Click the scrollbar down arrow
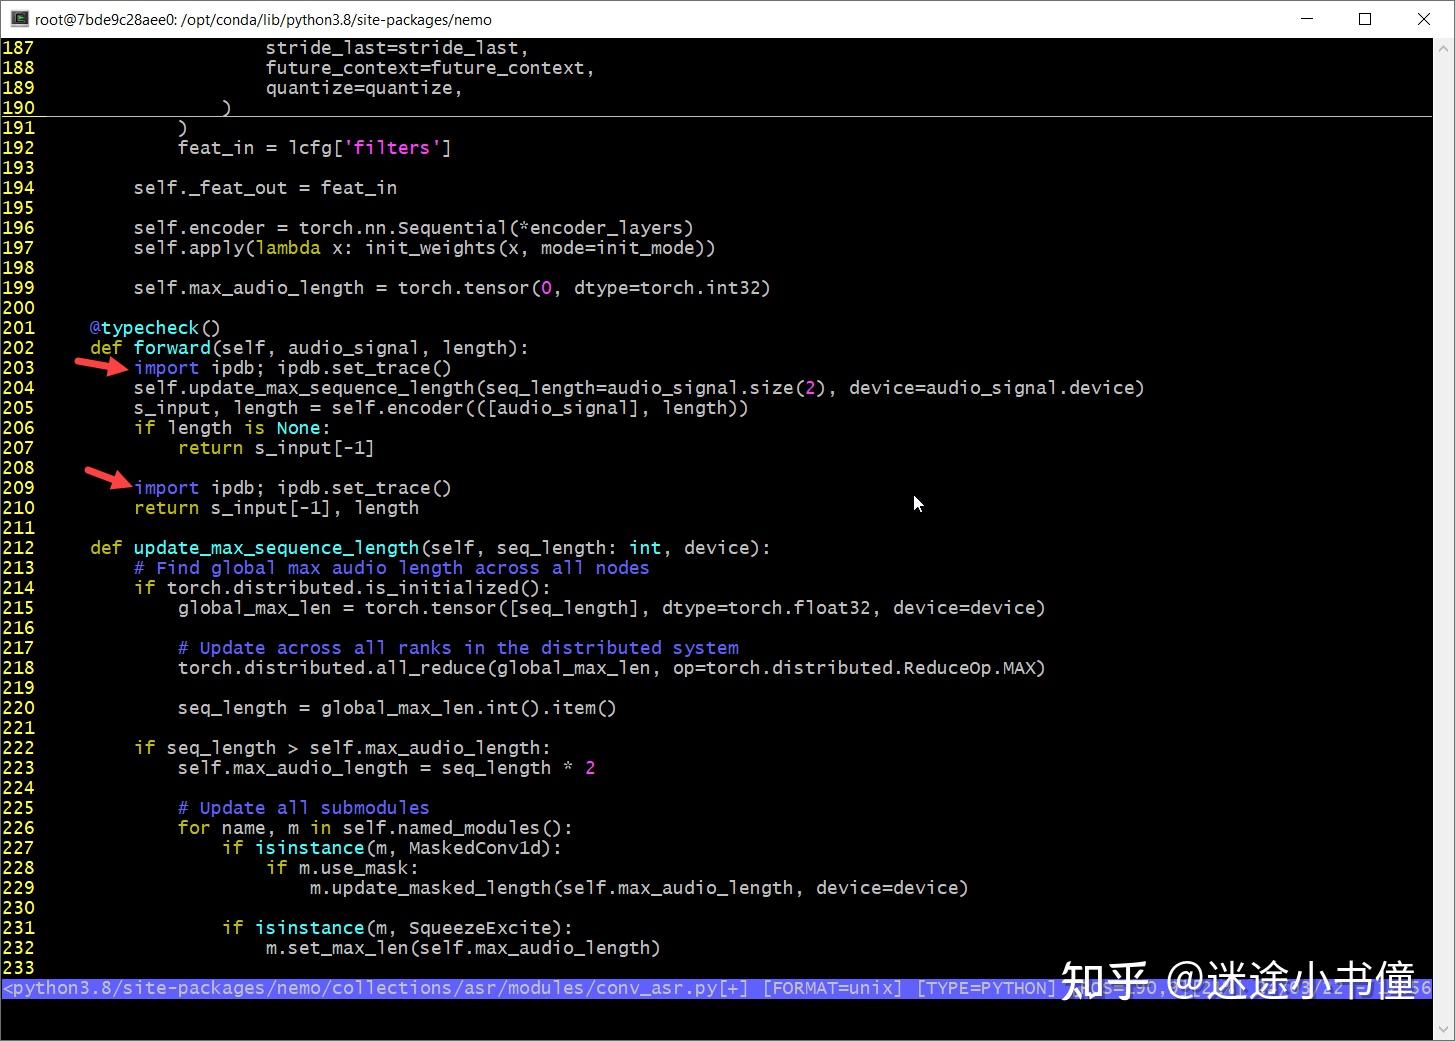Viewport: 1455px width, 1041px height. 1443,1029
